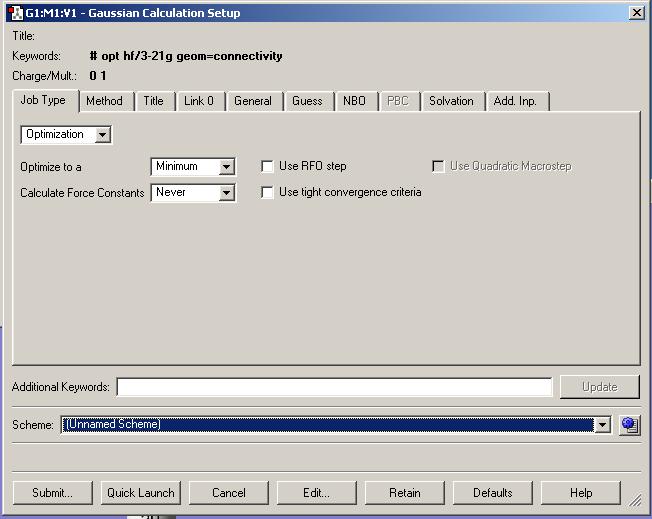
Task: Open Help for calculation setup
Action: [581, 493]
